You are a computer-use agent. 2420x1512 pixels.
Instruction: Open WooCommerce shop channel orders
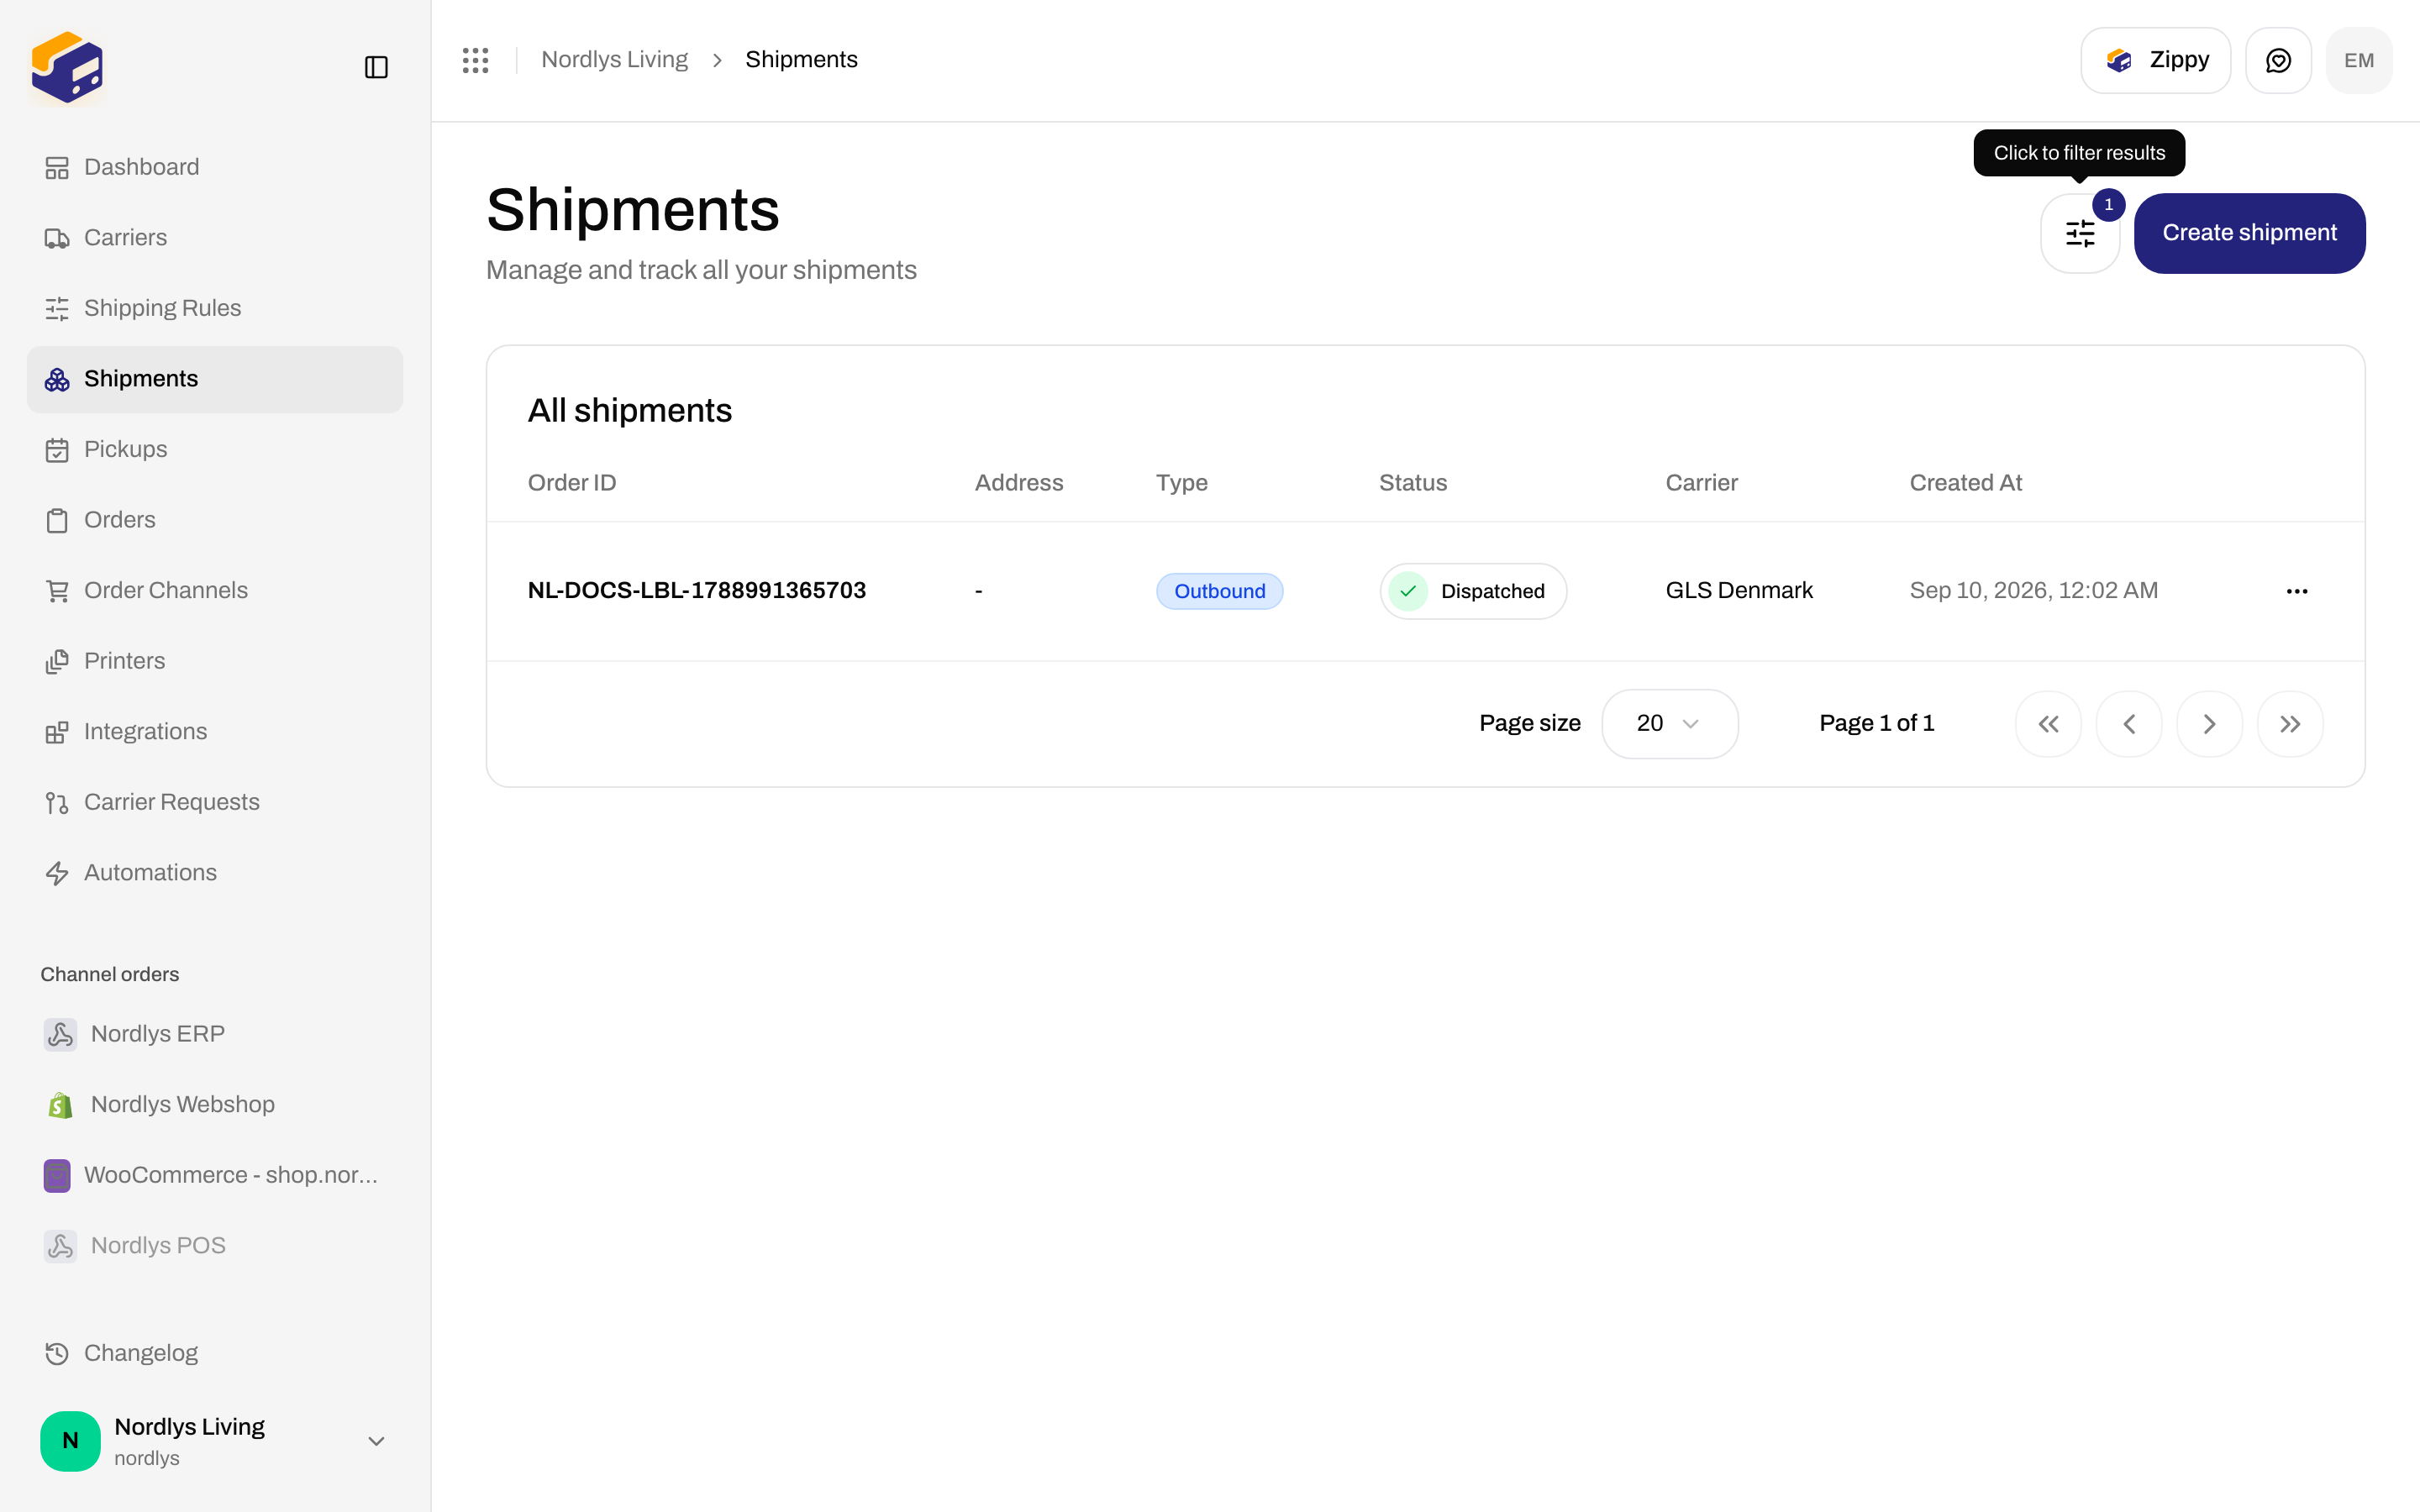pos(215,1175)
